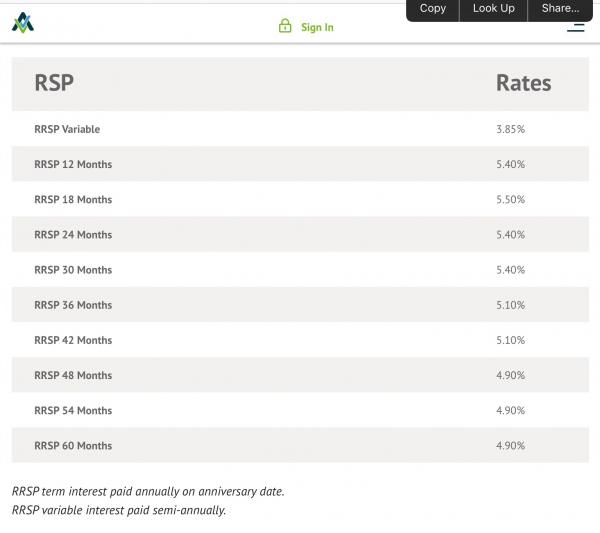Image resolution: width=600 pixels, height=533 pixels.
Task: Select the RRSP Variable row label
Action: (67, 129)
